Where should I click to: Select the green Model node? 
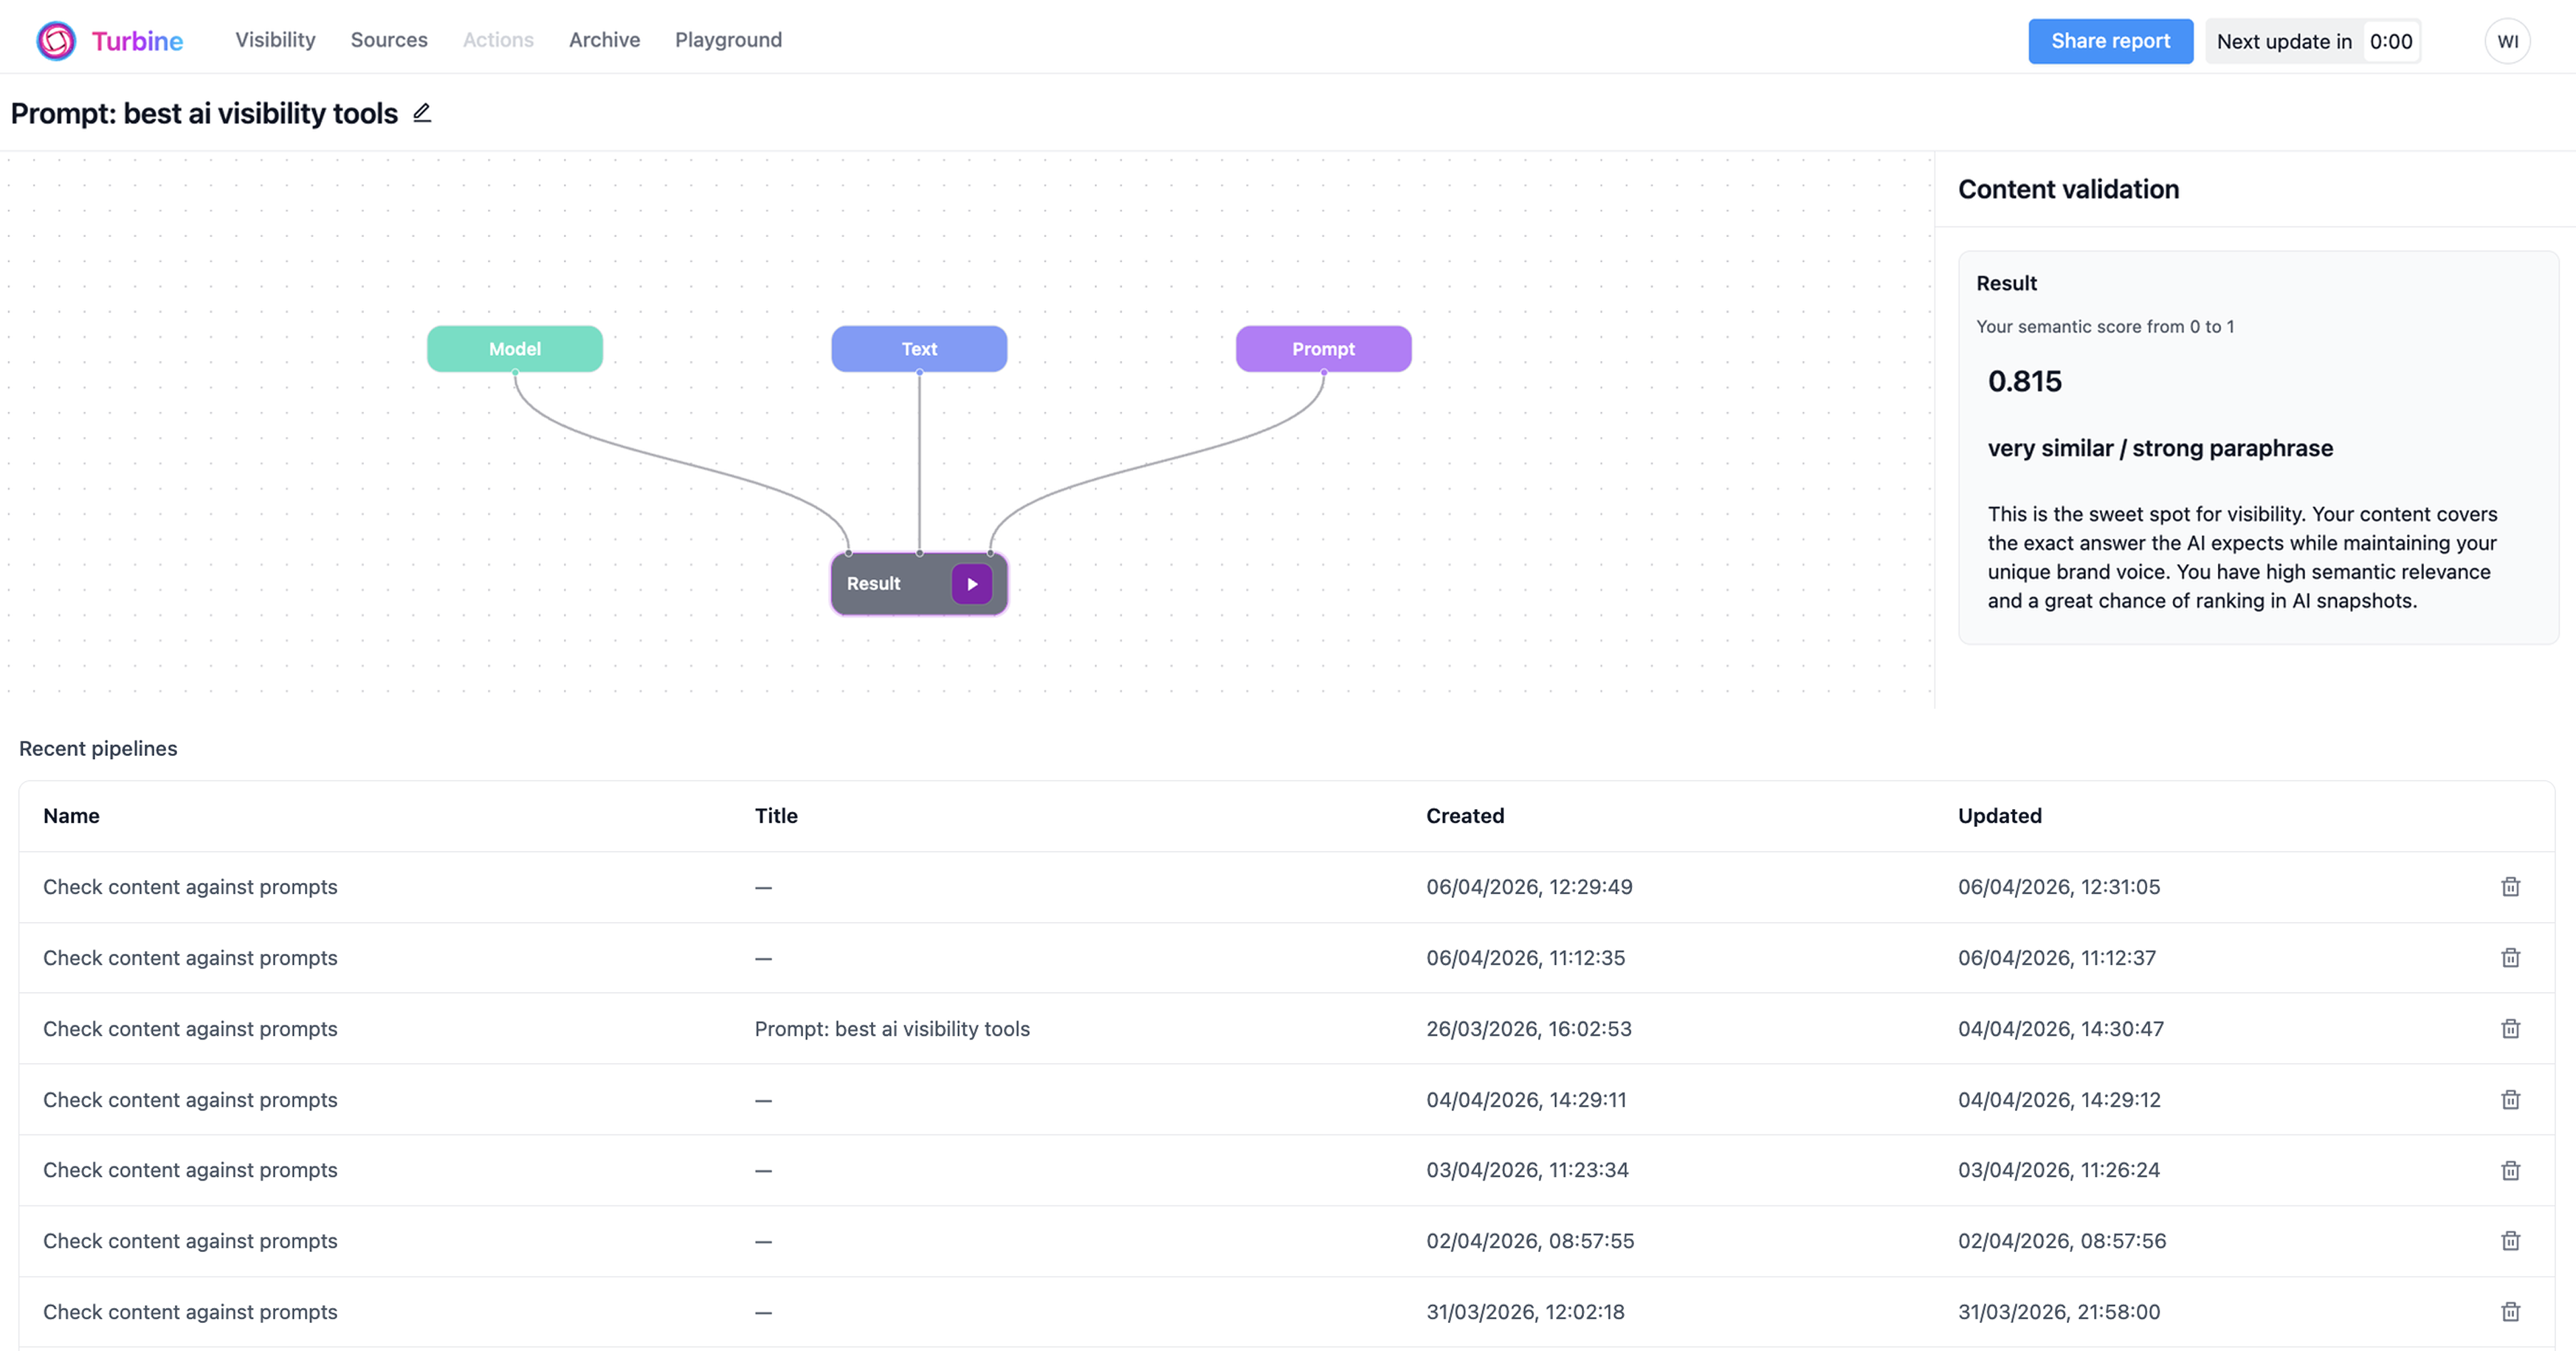pyautogui.click(x=514, y=349)
